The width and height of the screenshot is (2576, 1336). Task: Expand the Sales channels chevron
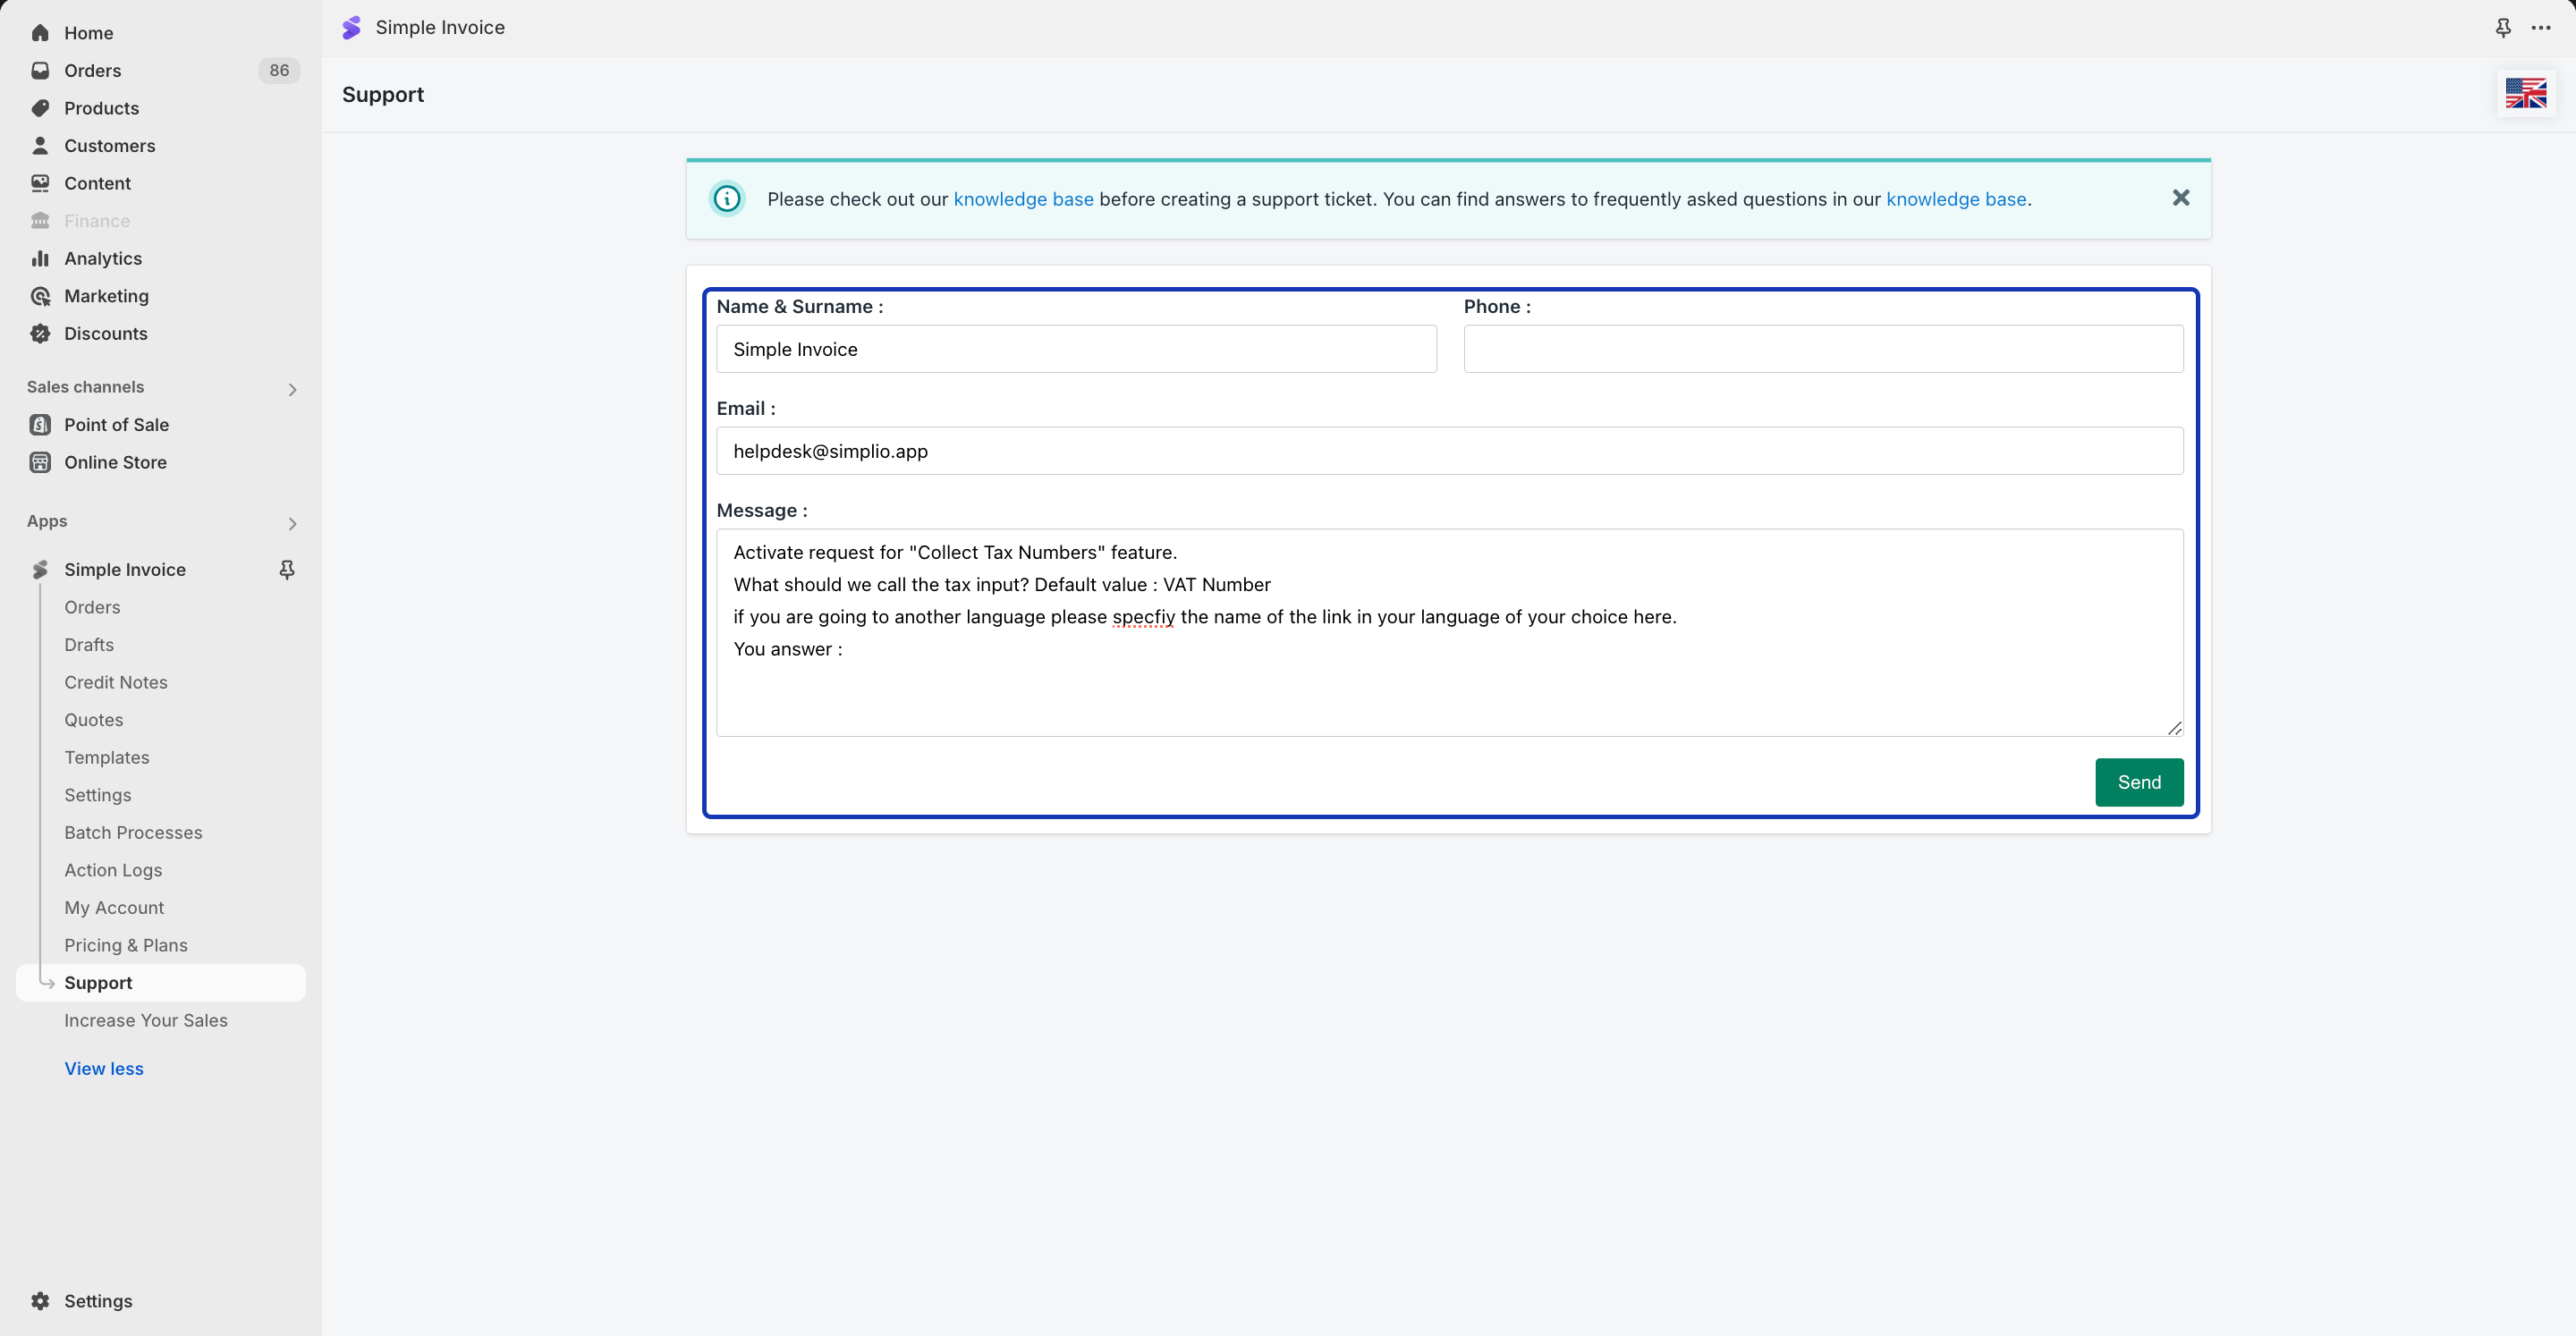tap(292, 389)
